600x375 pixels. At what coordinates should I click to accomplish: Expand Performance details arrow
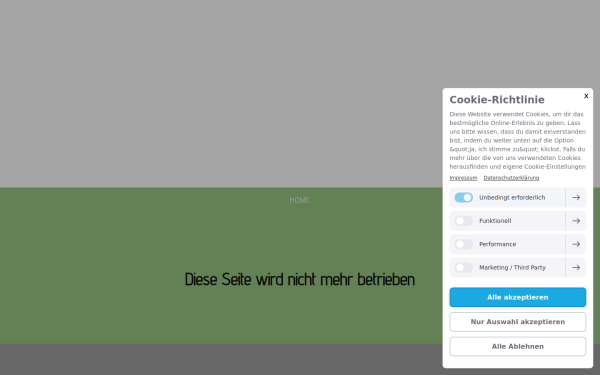pyautogui.click(x=576, y=244)
